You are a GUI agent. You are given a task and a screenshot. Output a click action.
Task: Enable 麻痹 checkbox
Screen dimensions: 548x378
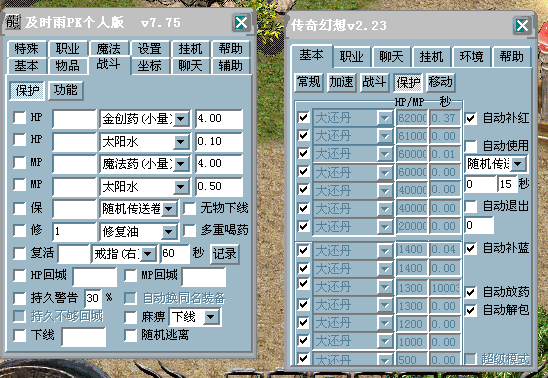[130, 317]
